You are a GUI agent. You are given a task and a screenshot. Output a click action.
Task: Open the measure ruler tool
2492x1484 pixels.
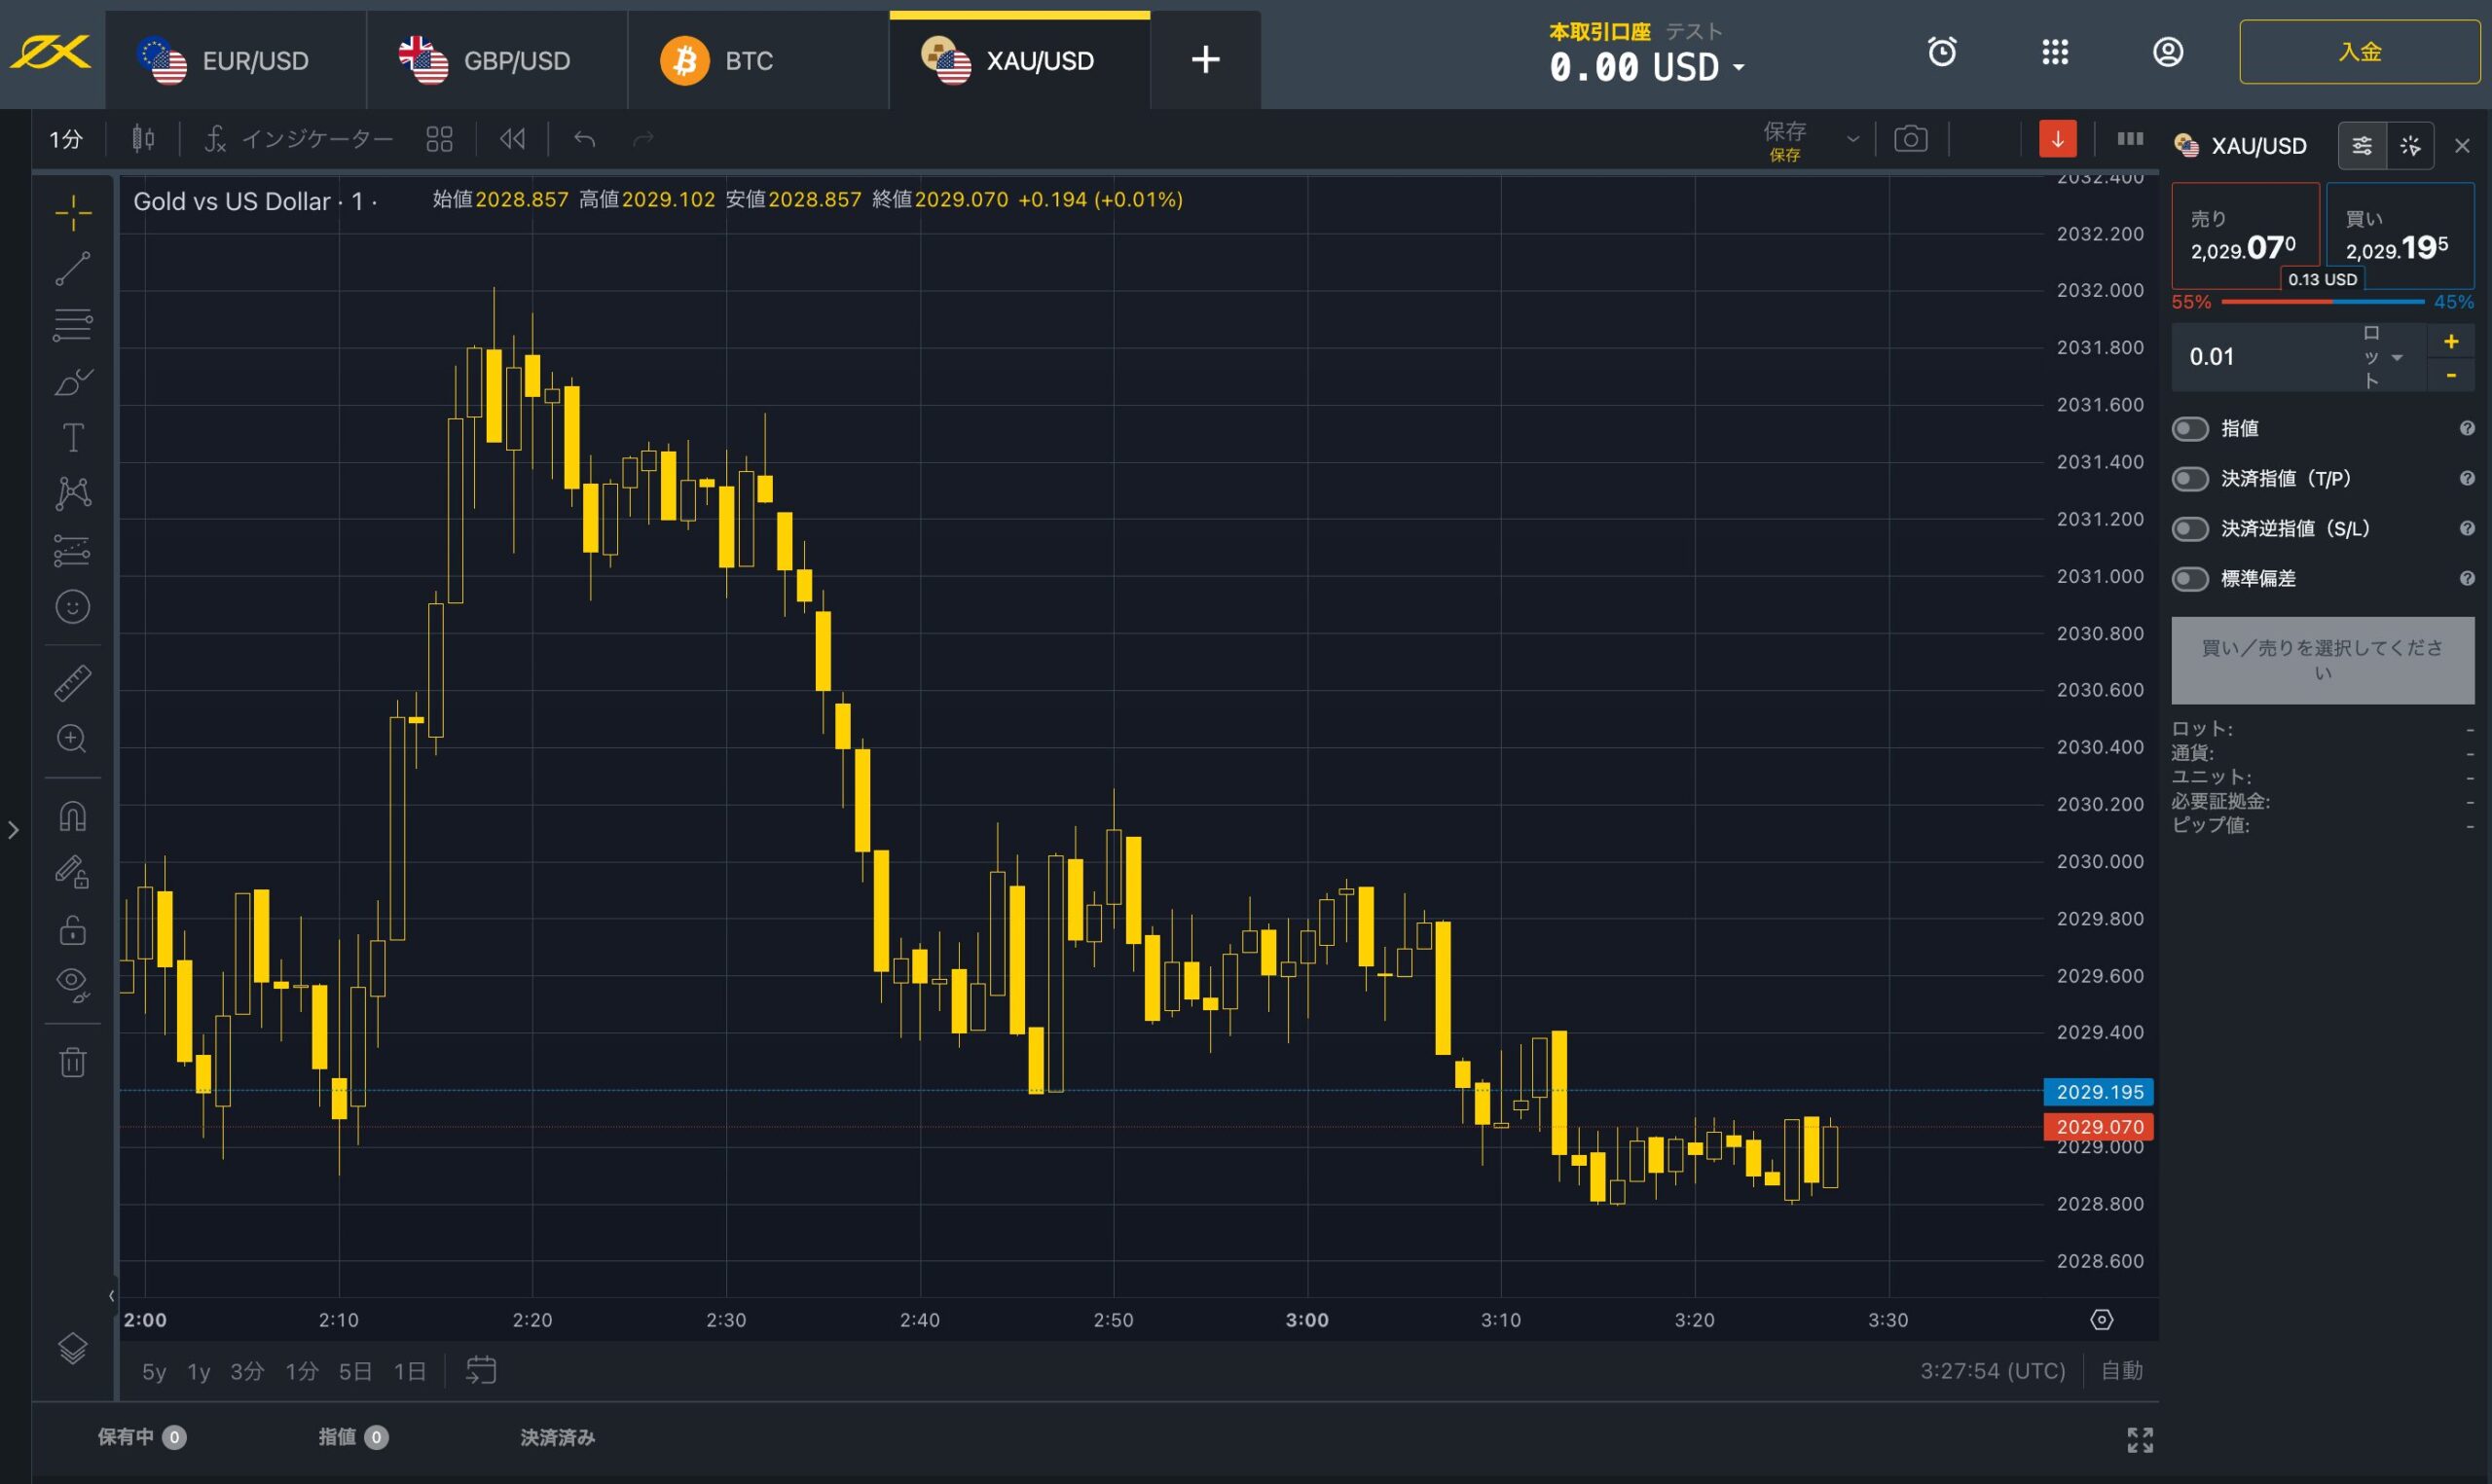coord(72,682)
